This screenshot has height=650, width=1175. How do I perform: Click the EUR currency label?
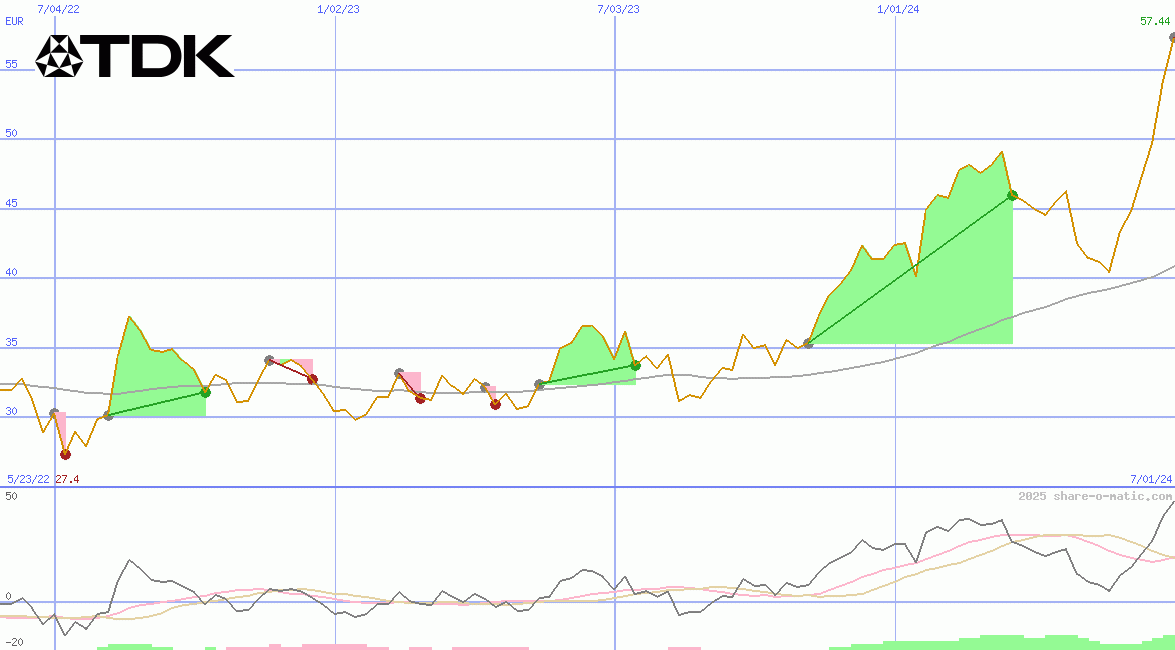coord(14,21)
